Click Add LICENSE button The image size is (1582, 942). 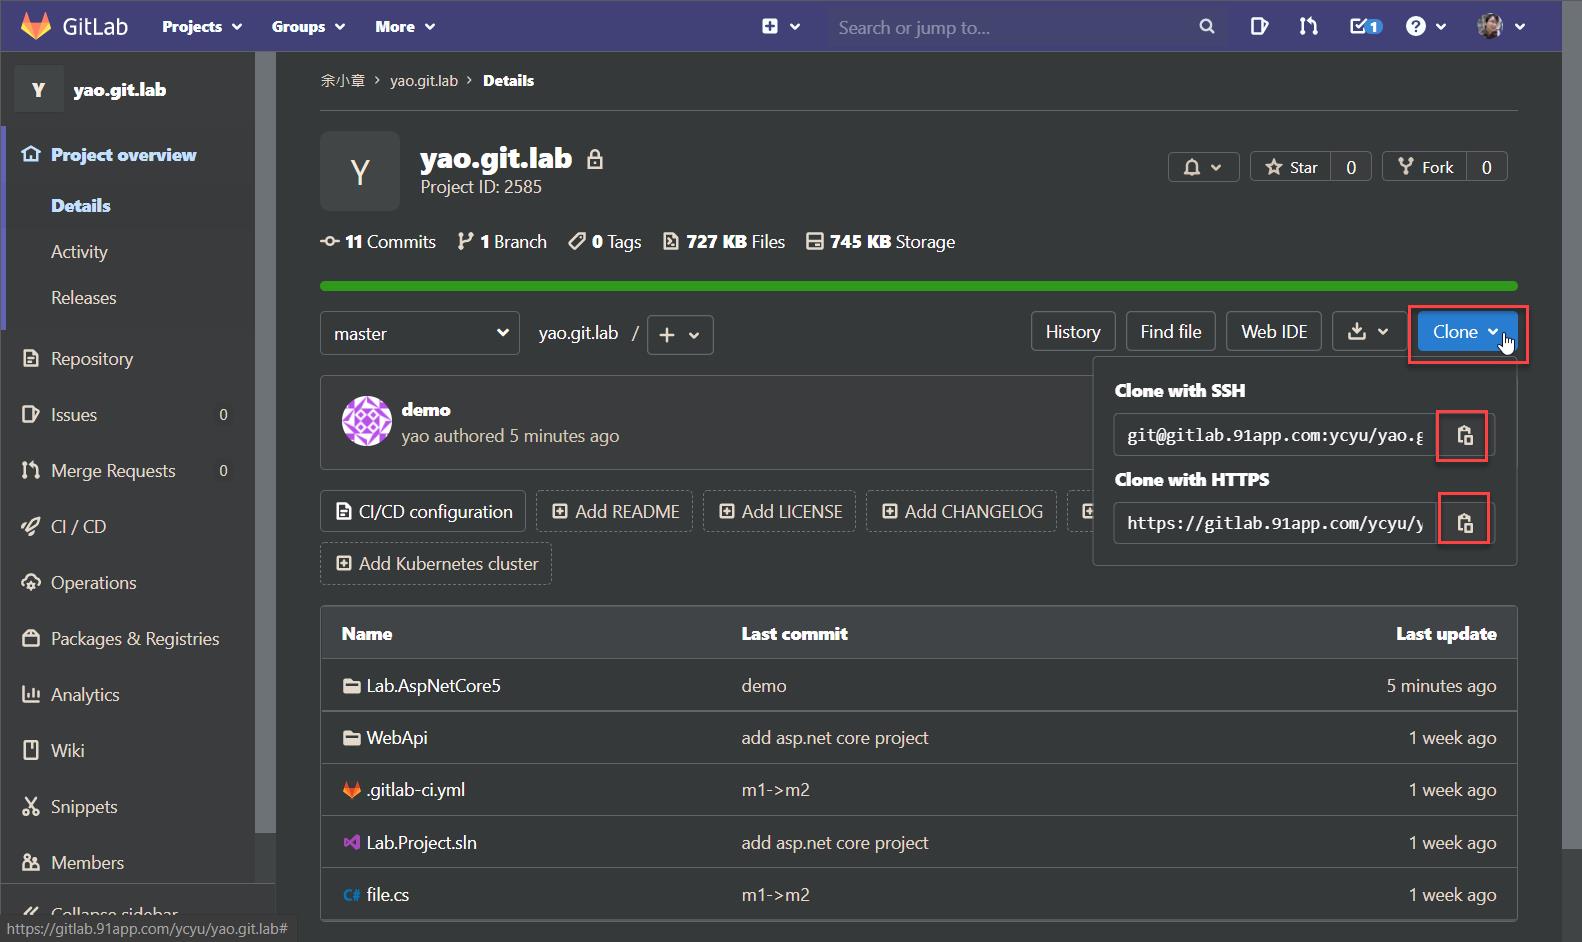click(780, 512)
